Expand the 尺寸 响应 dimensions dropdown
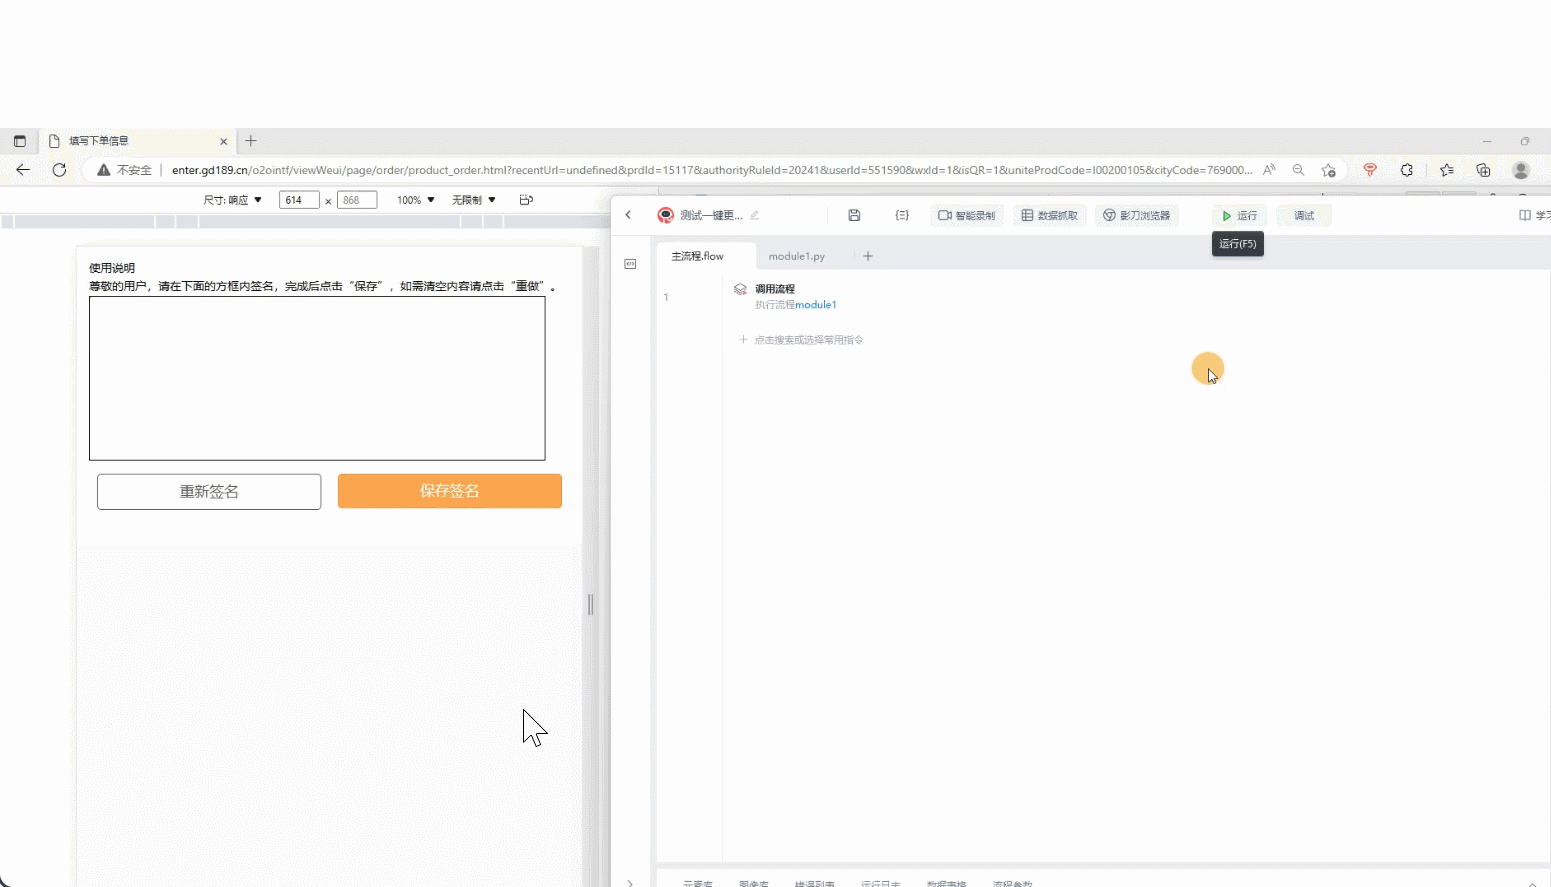Image resolution: width=1551 pixels, height=887 pixels. [x=233, y=200]
